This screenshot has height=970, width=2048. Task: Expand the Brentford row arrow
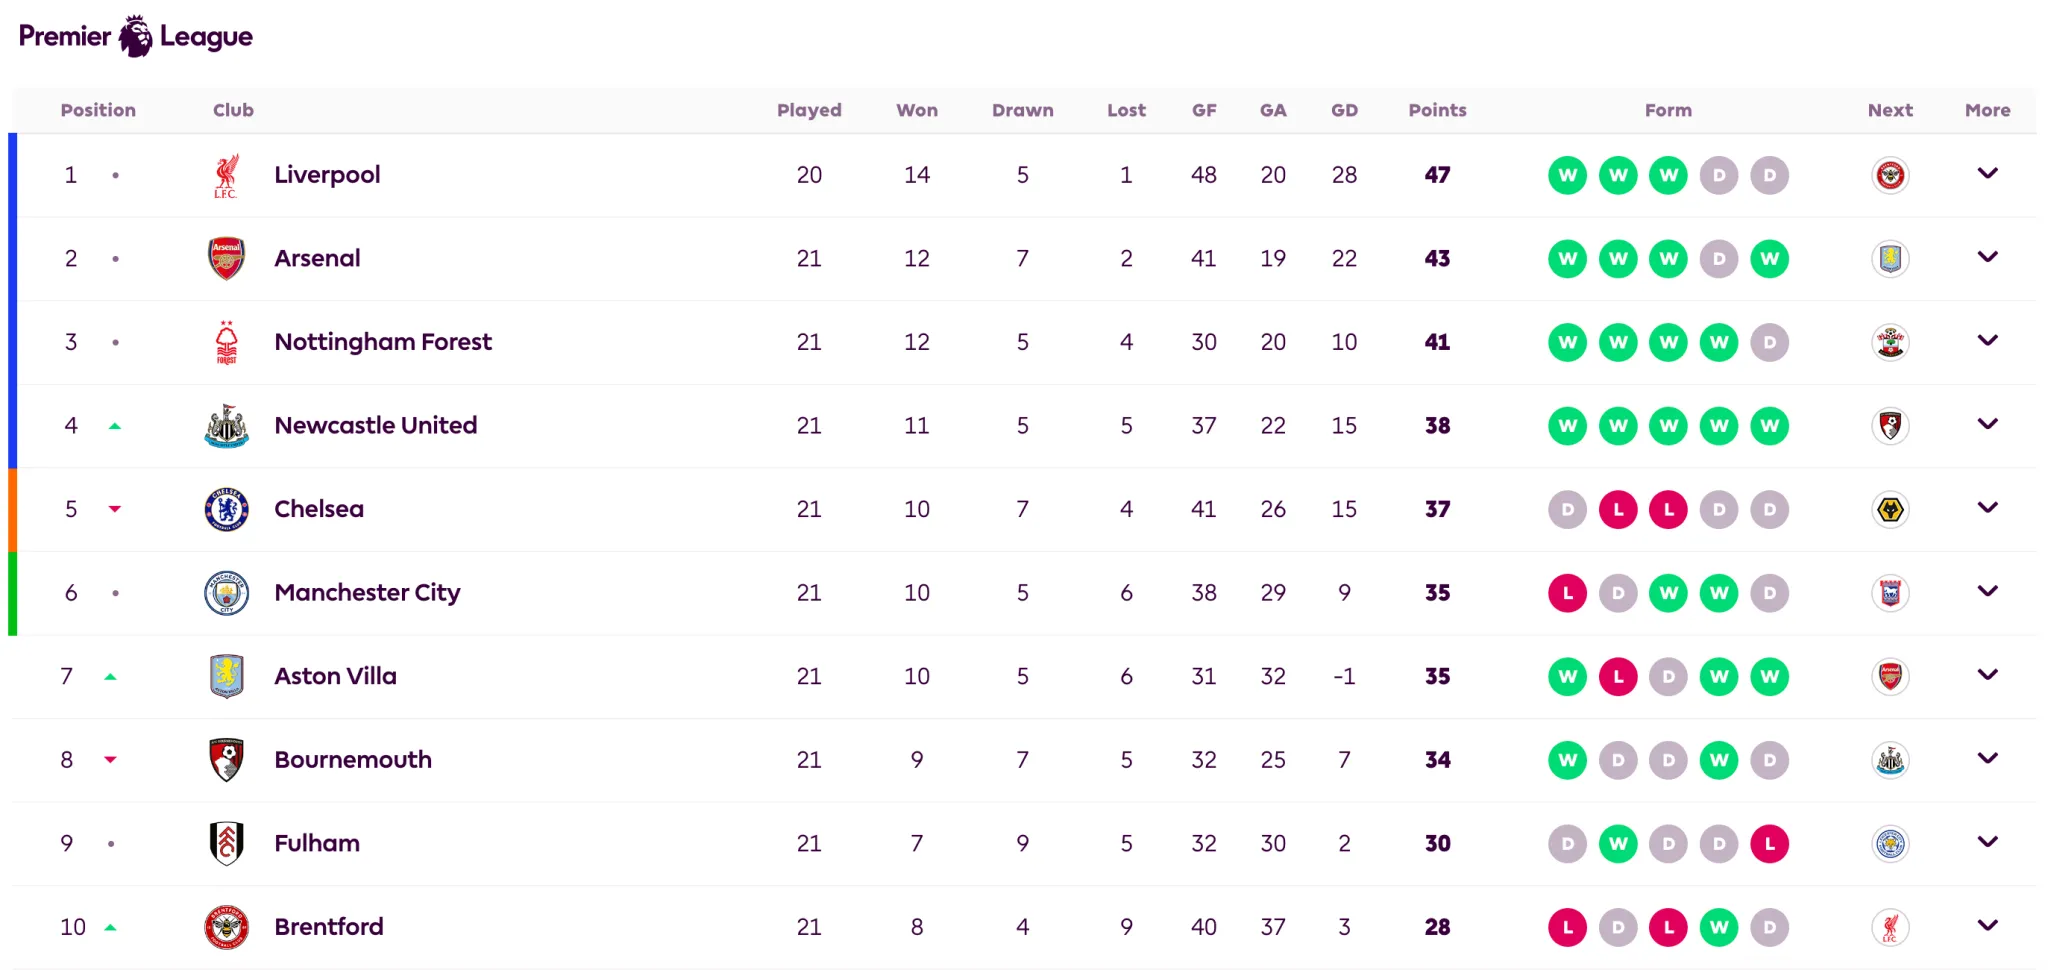point(1987,926)
